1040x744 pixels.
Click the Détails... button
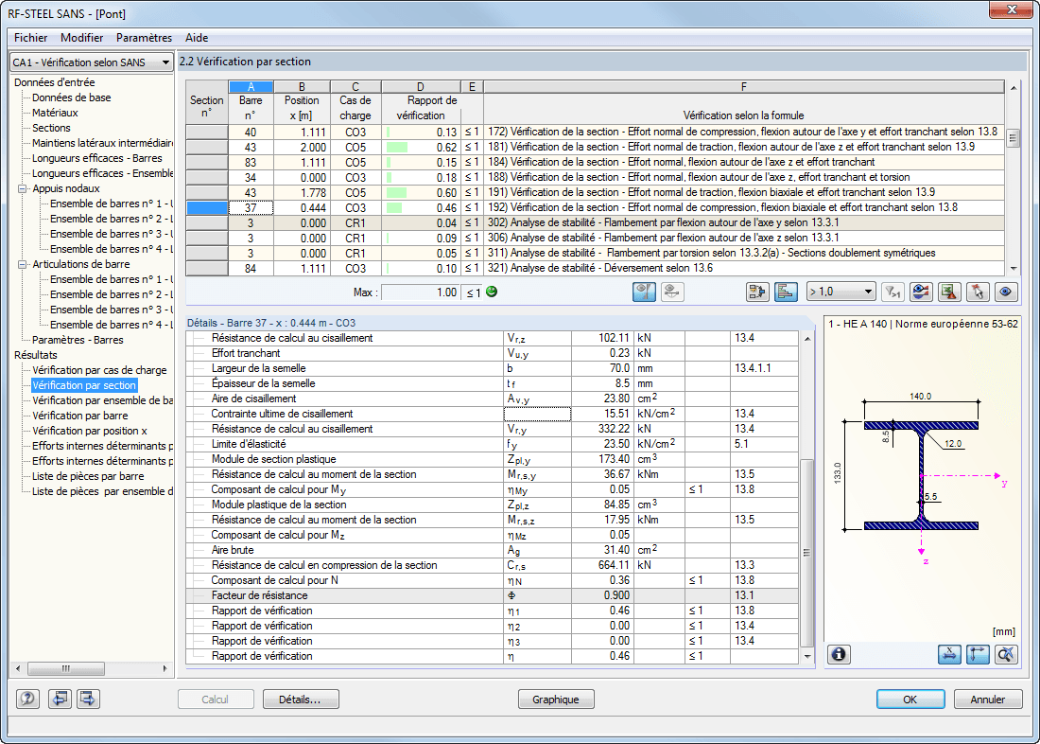pos(300,699)
